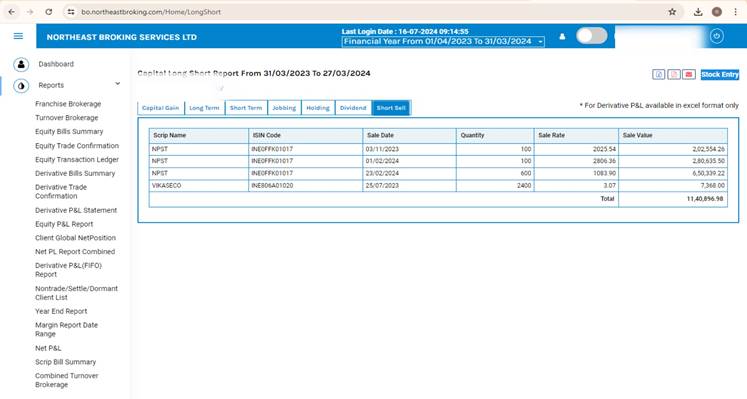Open the Chrome profile avatar
Image resolution: width=747 pixels, height=399 pixels.
[717, 12]
